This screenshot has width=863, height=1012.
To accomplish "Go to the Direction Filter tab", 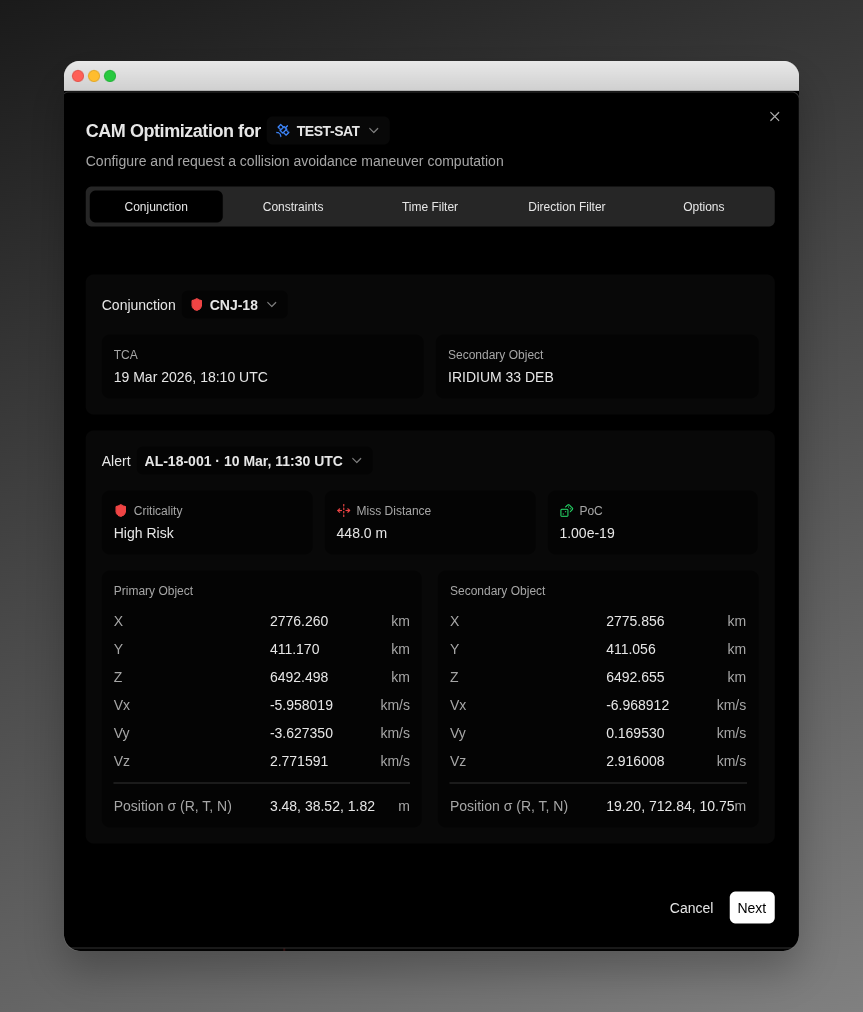I will click(x=567, y=207).
